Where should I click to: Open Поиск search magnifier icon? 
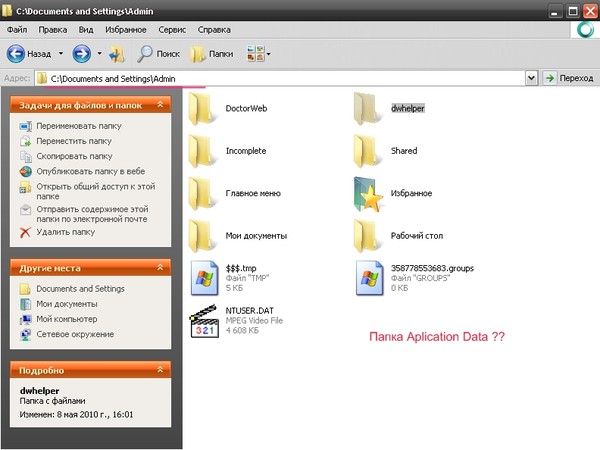coord(145,54)
